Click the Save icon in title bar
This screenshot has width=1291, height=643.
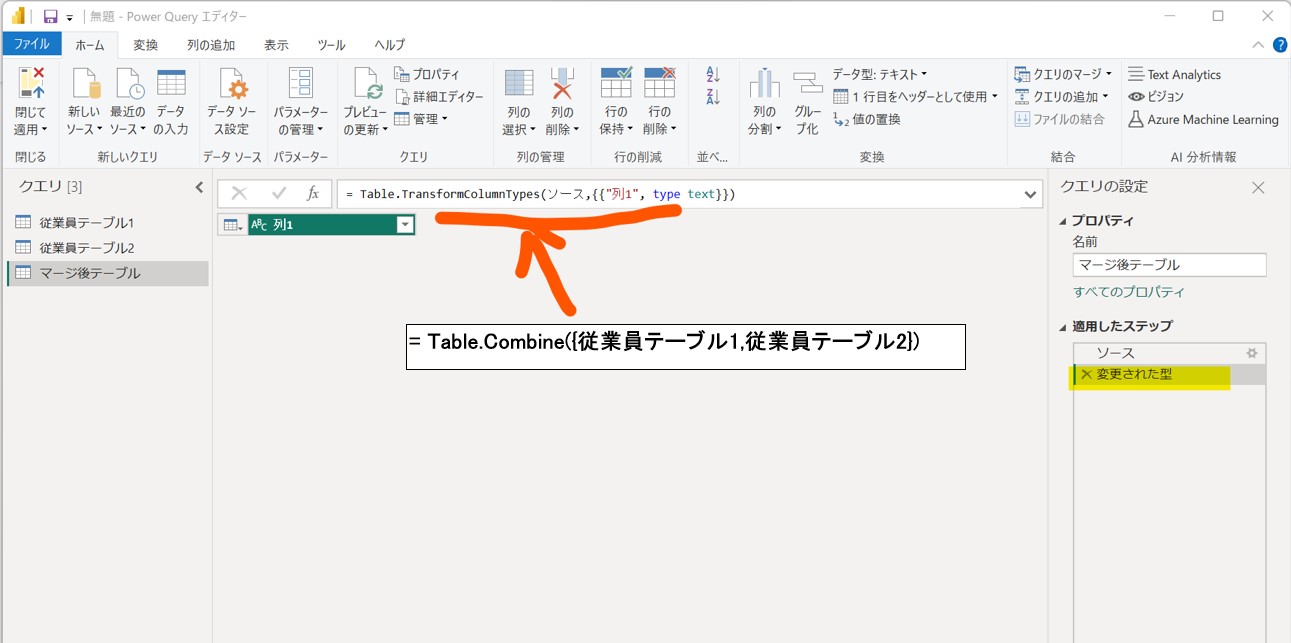point(50,16)
